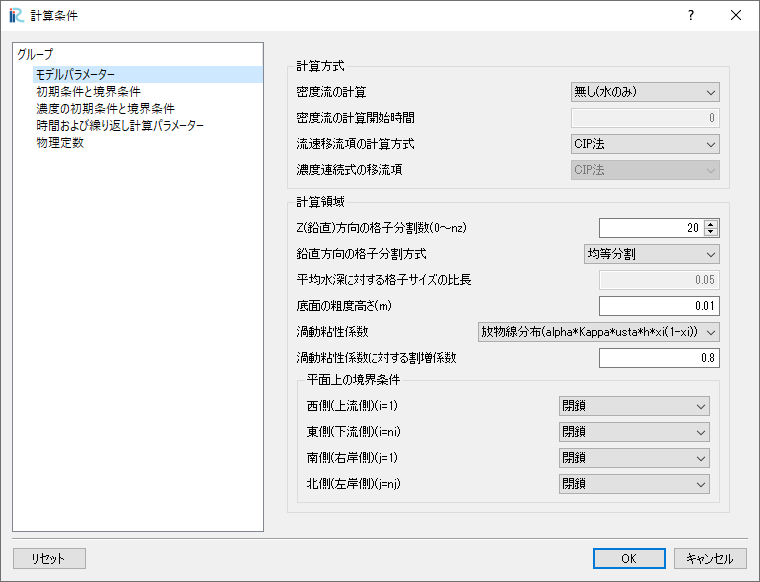The image size is (760, 582).
Task: Close the 計算条件 dialog
Action: pyautogui.click(x=736, y=16)
